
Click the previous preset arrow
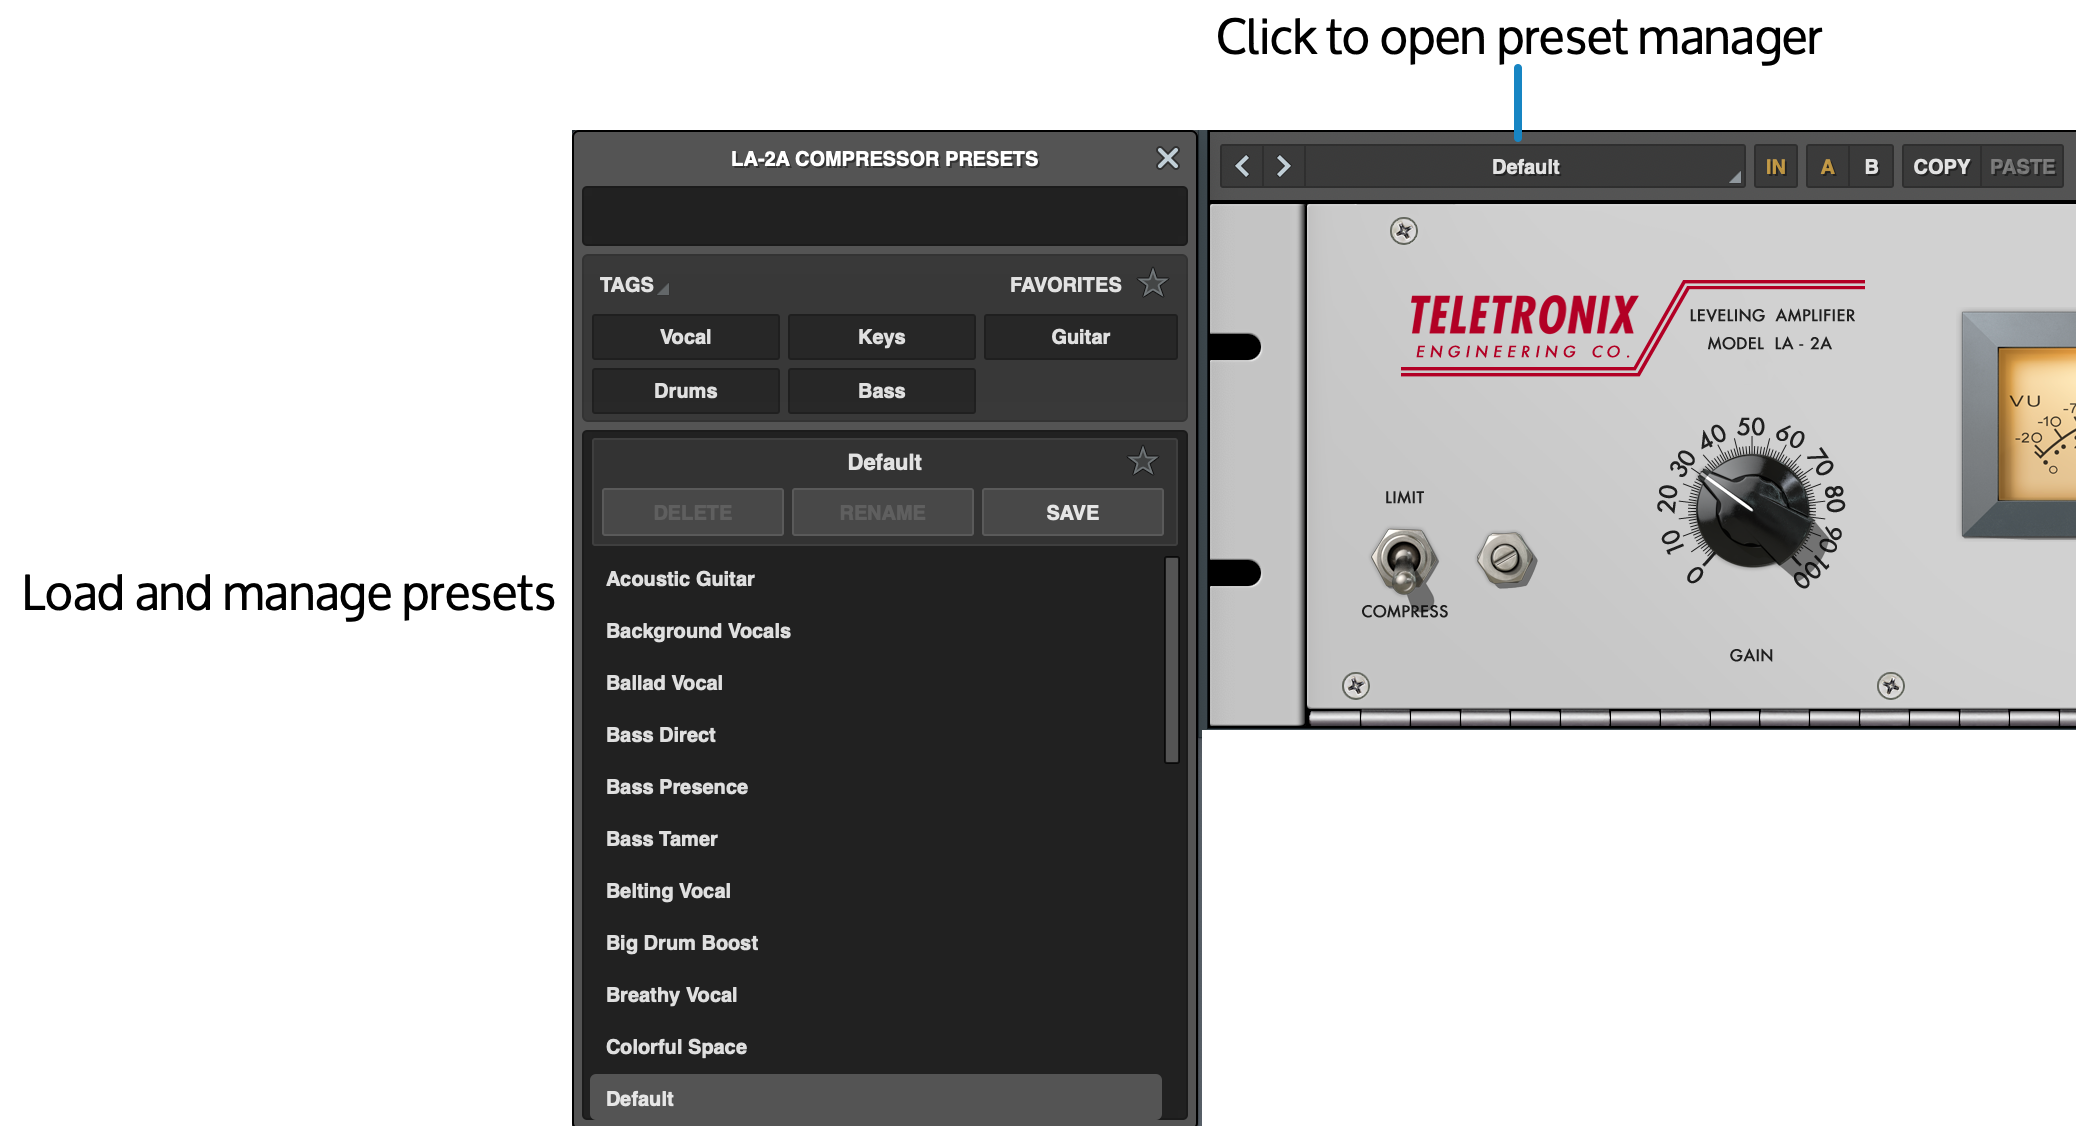(x=1242, y=166)
